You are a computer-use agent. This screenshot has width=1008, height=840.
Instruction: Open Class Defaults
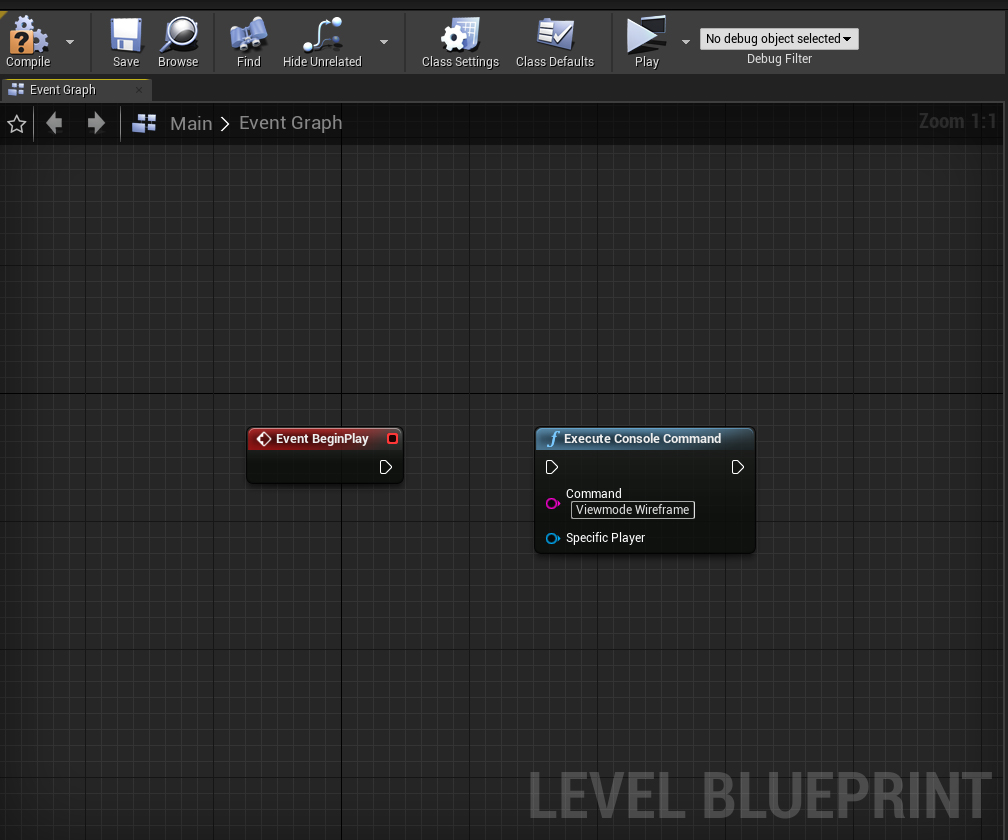click(x=555, y=42)
